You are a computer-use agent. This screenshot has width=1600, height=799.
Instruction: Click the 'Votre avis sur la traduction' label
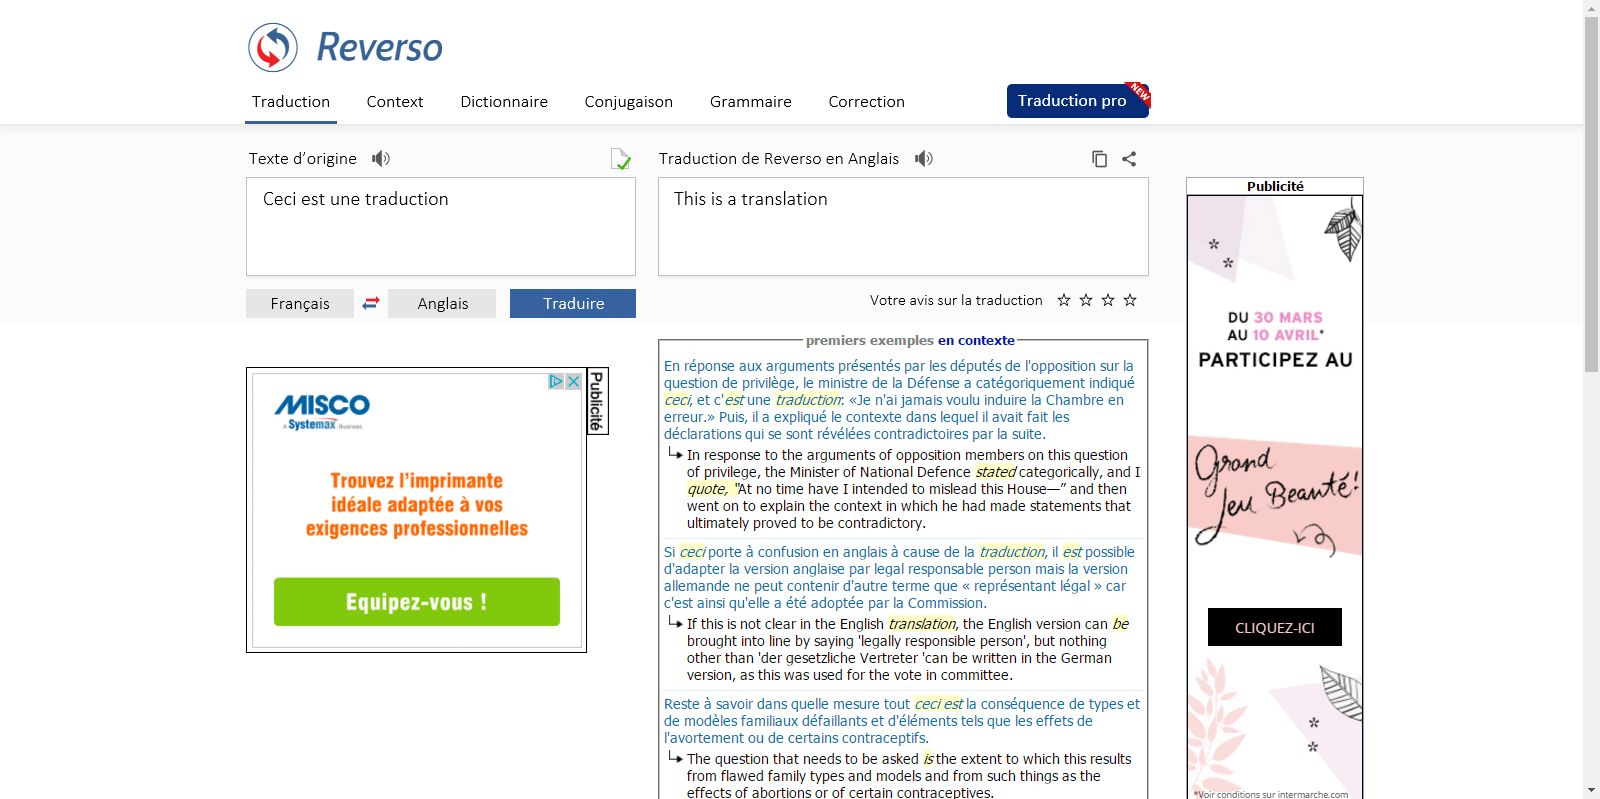[956, 300]
